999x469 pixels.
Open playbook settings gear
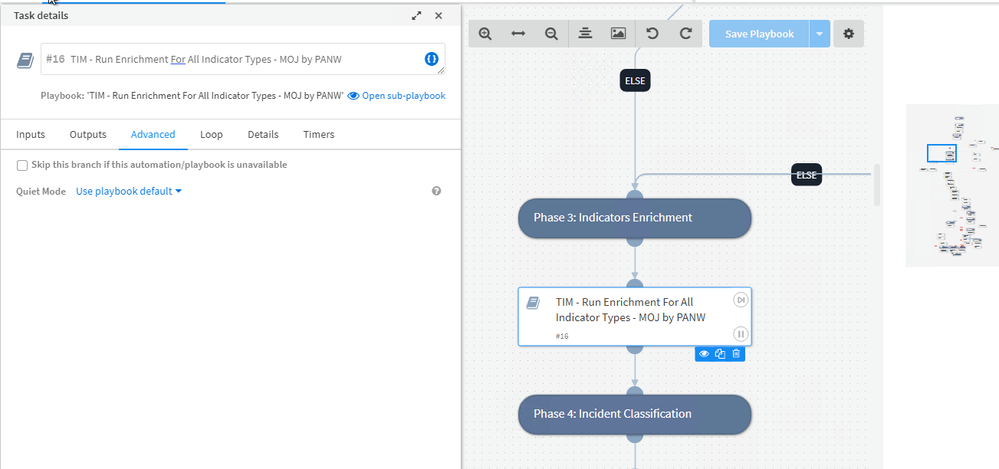[849, 34]
